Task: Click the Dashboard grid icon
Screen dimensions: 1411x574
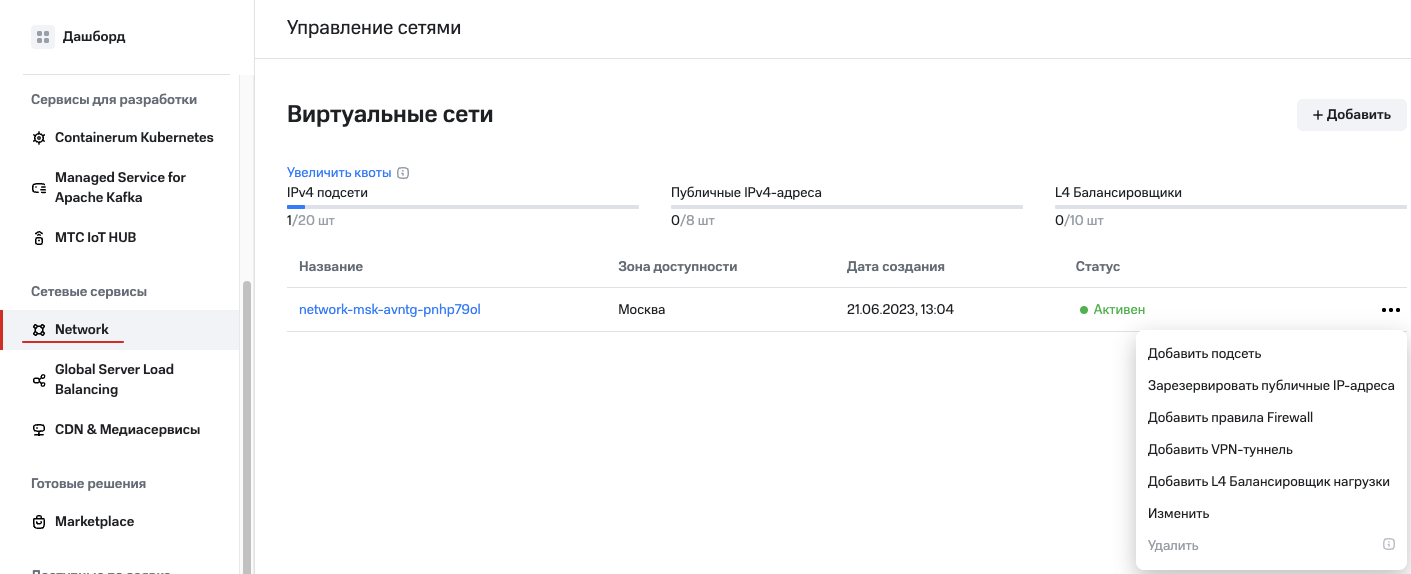Action: pos(42,37)
